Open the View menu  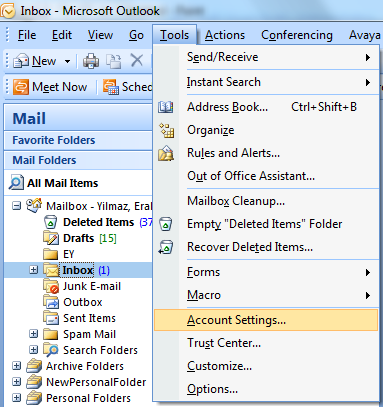click(x=100, y=35)
